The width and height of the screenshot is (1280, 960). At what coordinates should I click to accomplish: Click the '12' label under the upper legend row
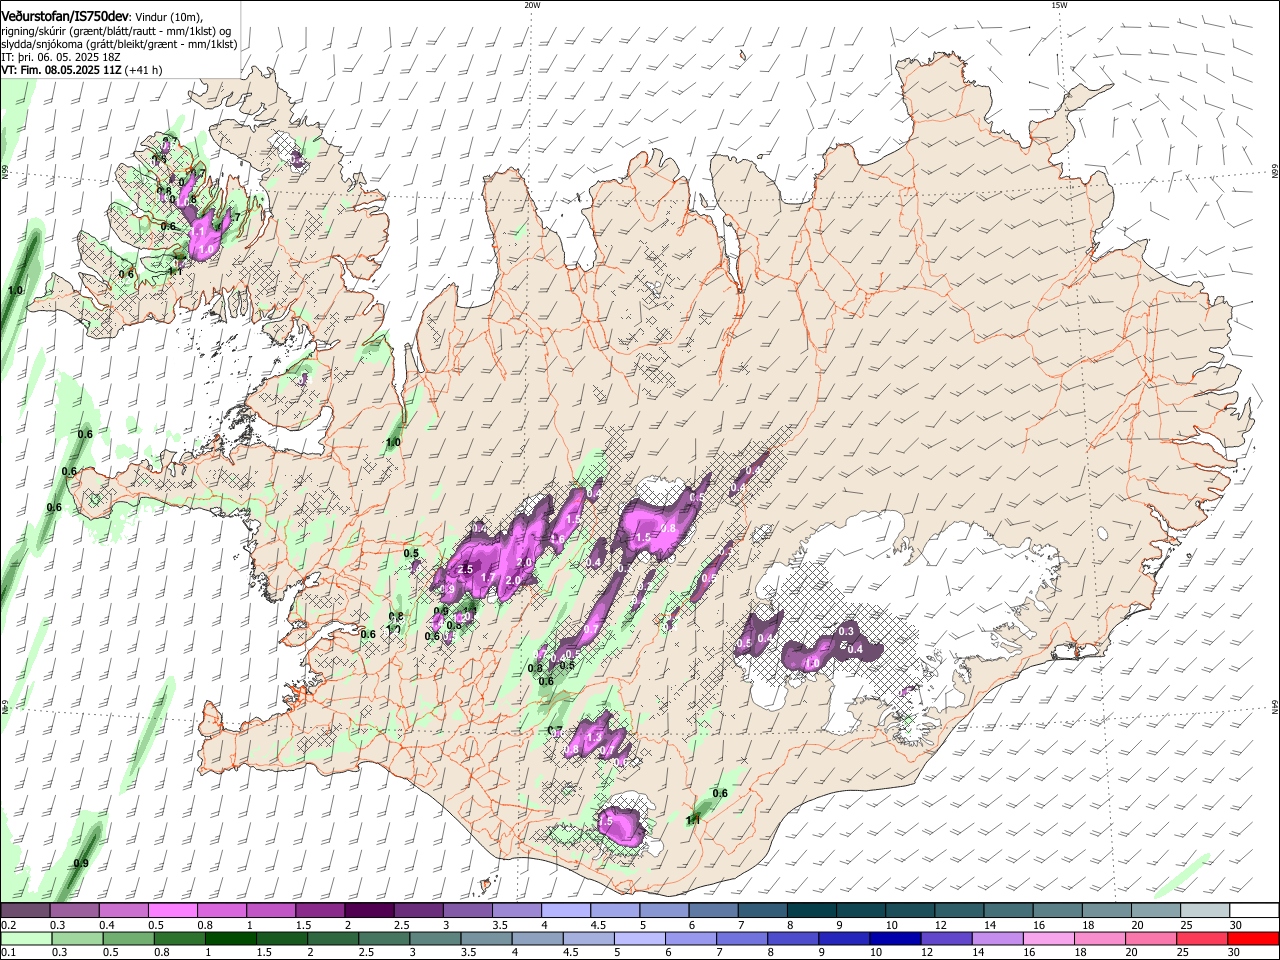tap(941, 925)
